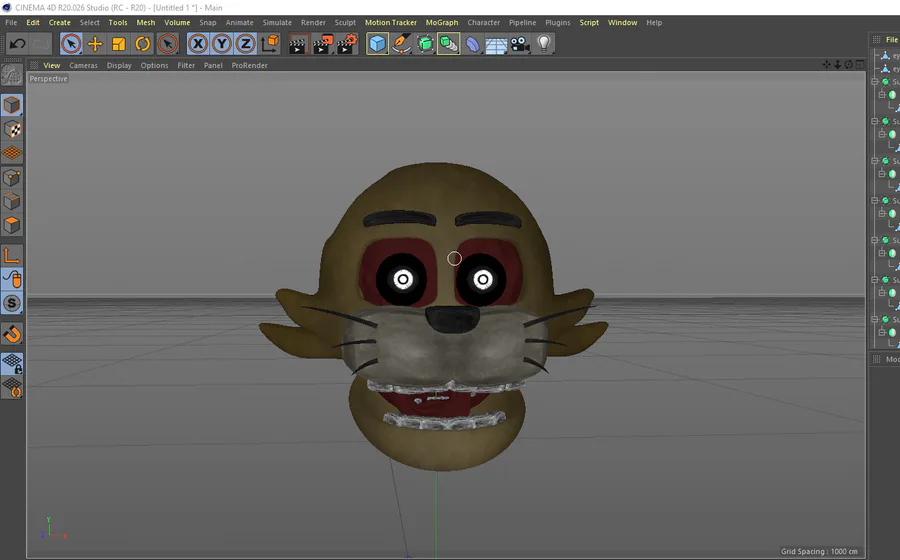Toggle Enable Snap S button
900x560 pixels.
click(x=11, y=304)
